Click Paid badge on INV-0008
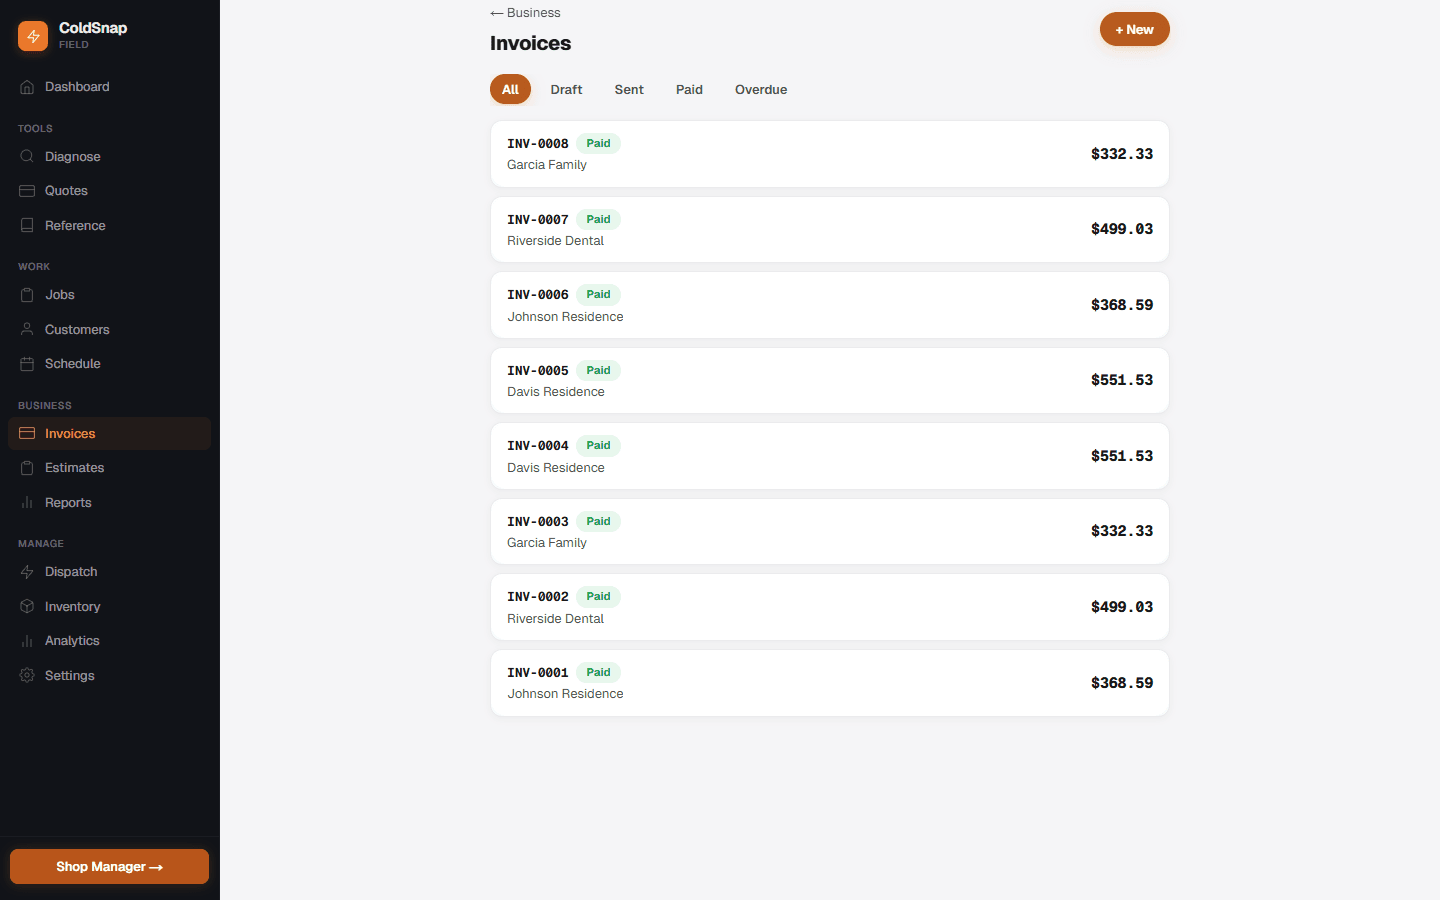Screen dimensions: 1440x900 click(598, 143)
